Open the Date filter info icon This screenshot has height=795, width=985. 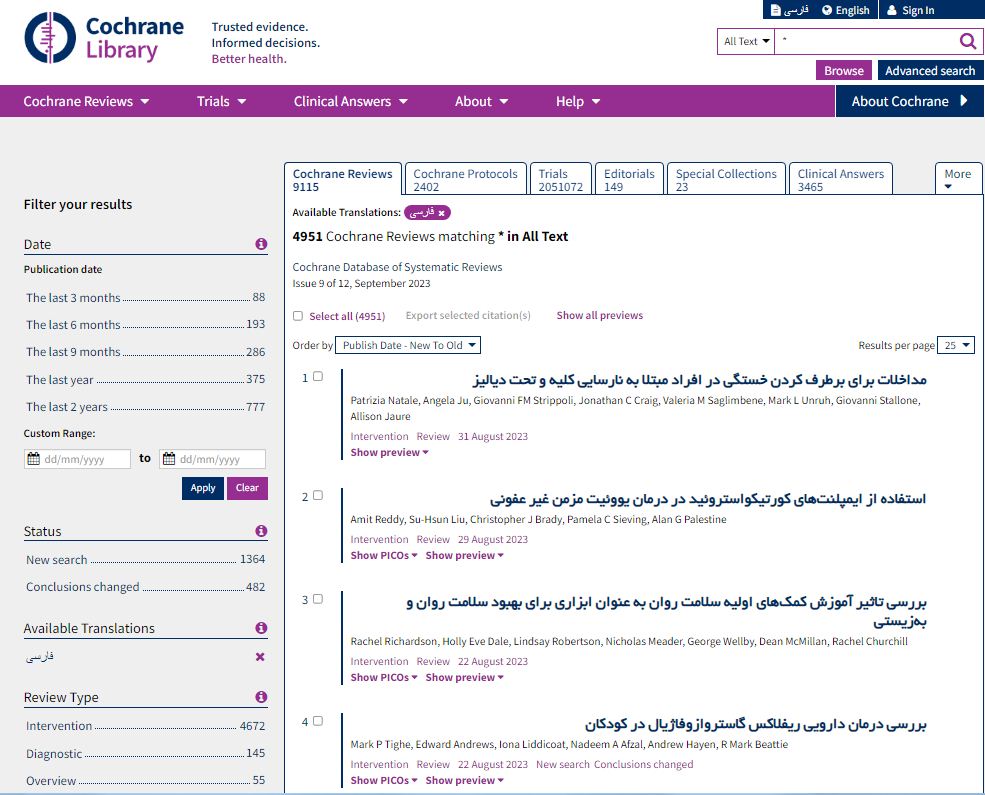coord(261,244)
